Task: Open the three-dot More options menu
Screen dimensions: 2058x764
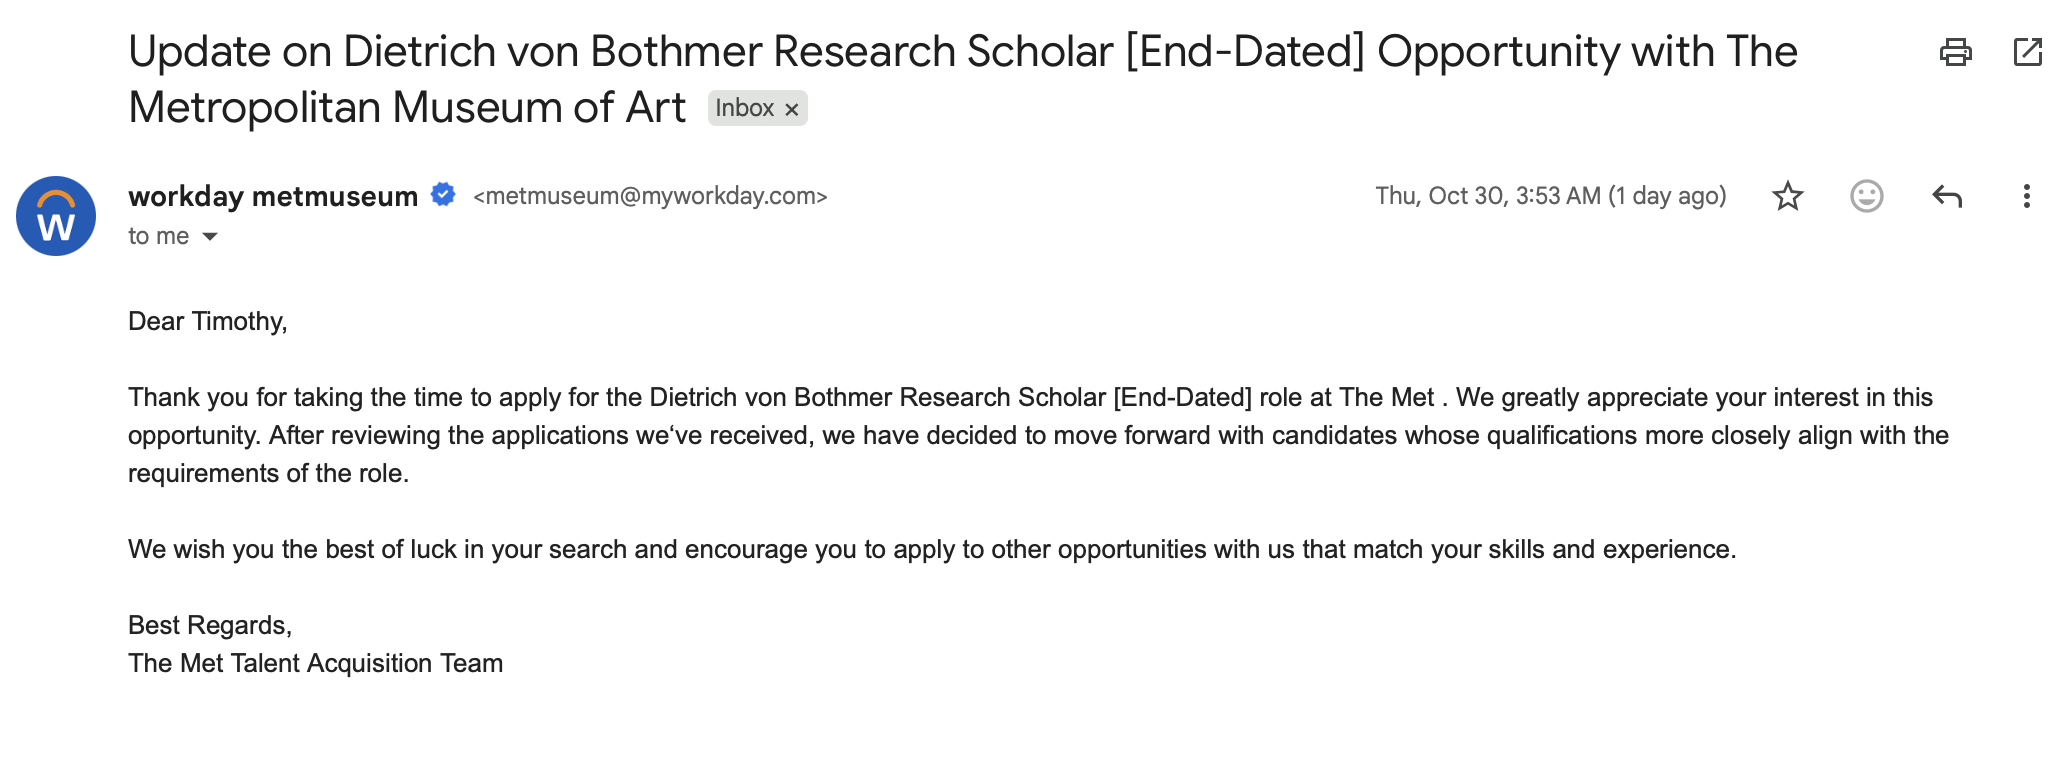Action: [2026, 196]
